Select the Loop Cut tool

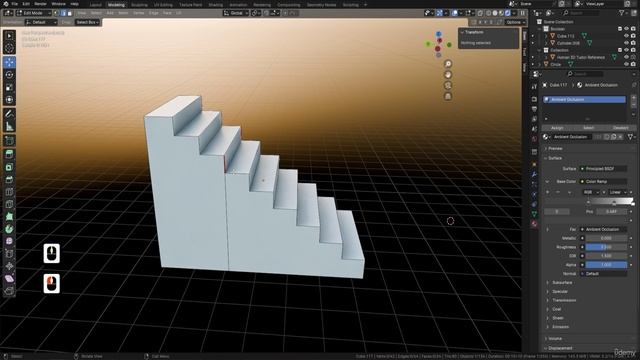(9, 192)
